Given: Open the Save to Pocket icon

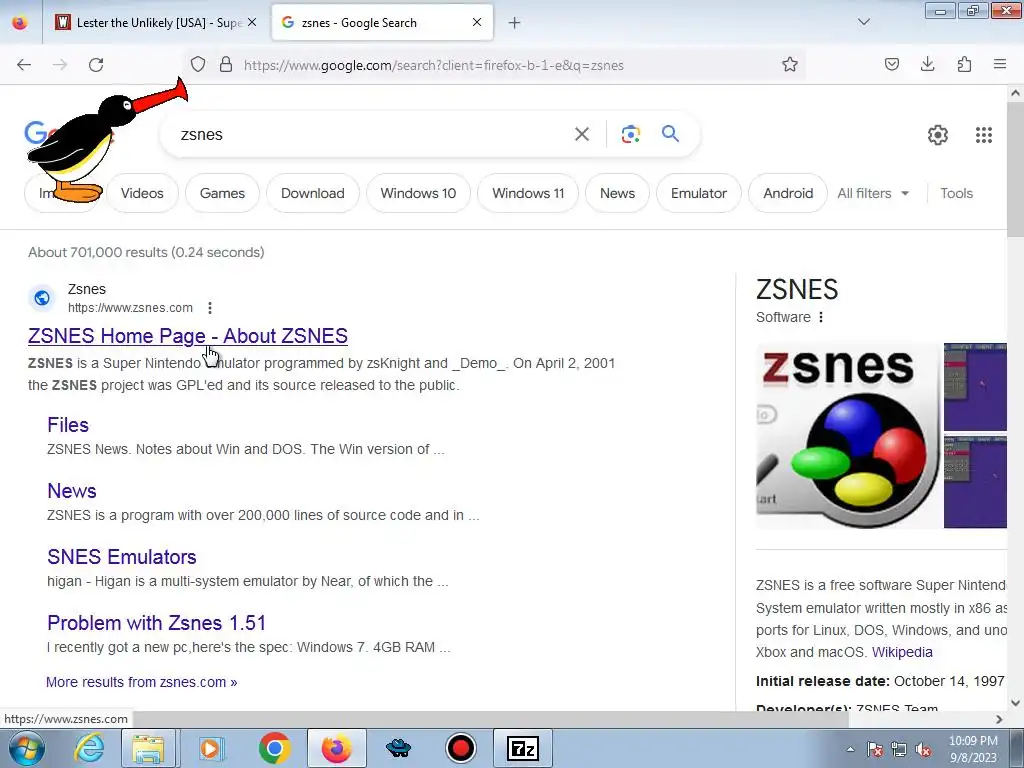Looking at the screenshot, I should pos(892,64).
